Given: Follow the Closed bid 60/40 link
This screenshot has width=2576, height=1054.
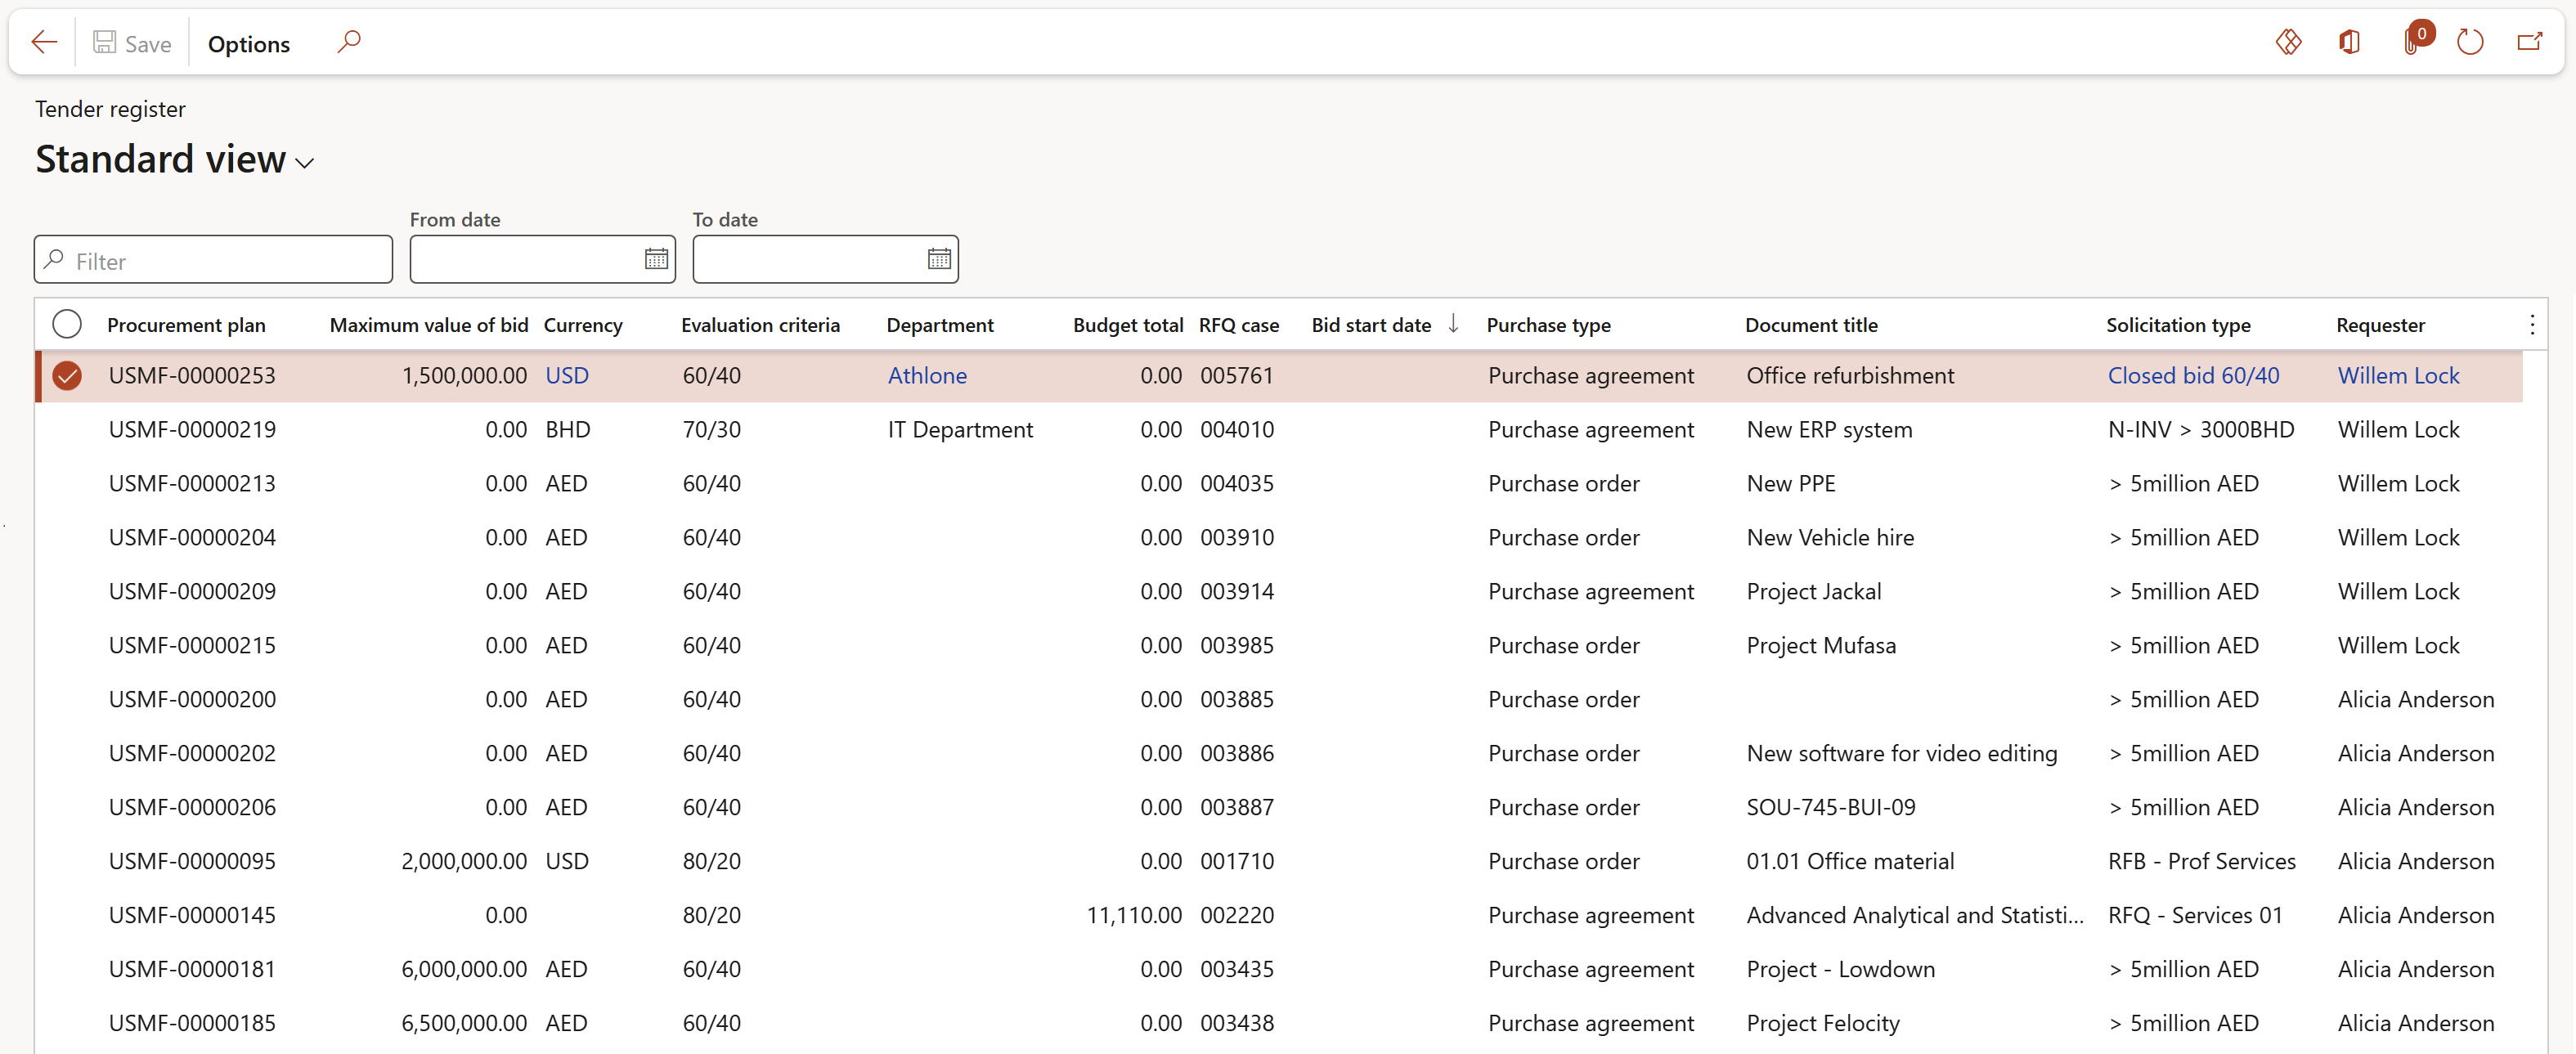Looking at the screenshot, I should pos(2193,376).
